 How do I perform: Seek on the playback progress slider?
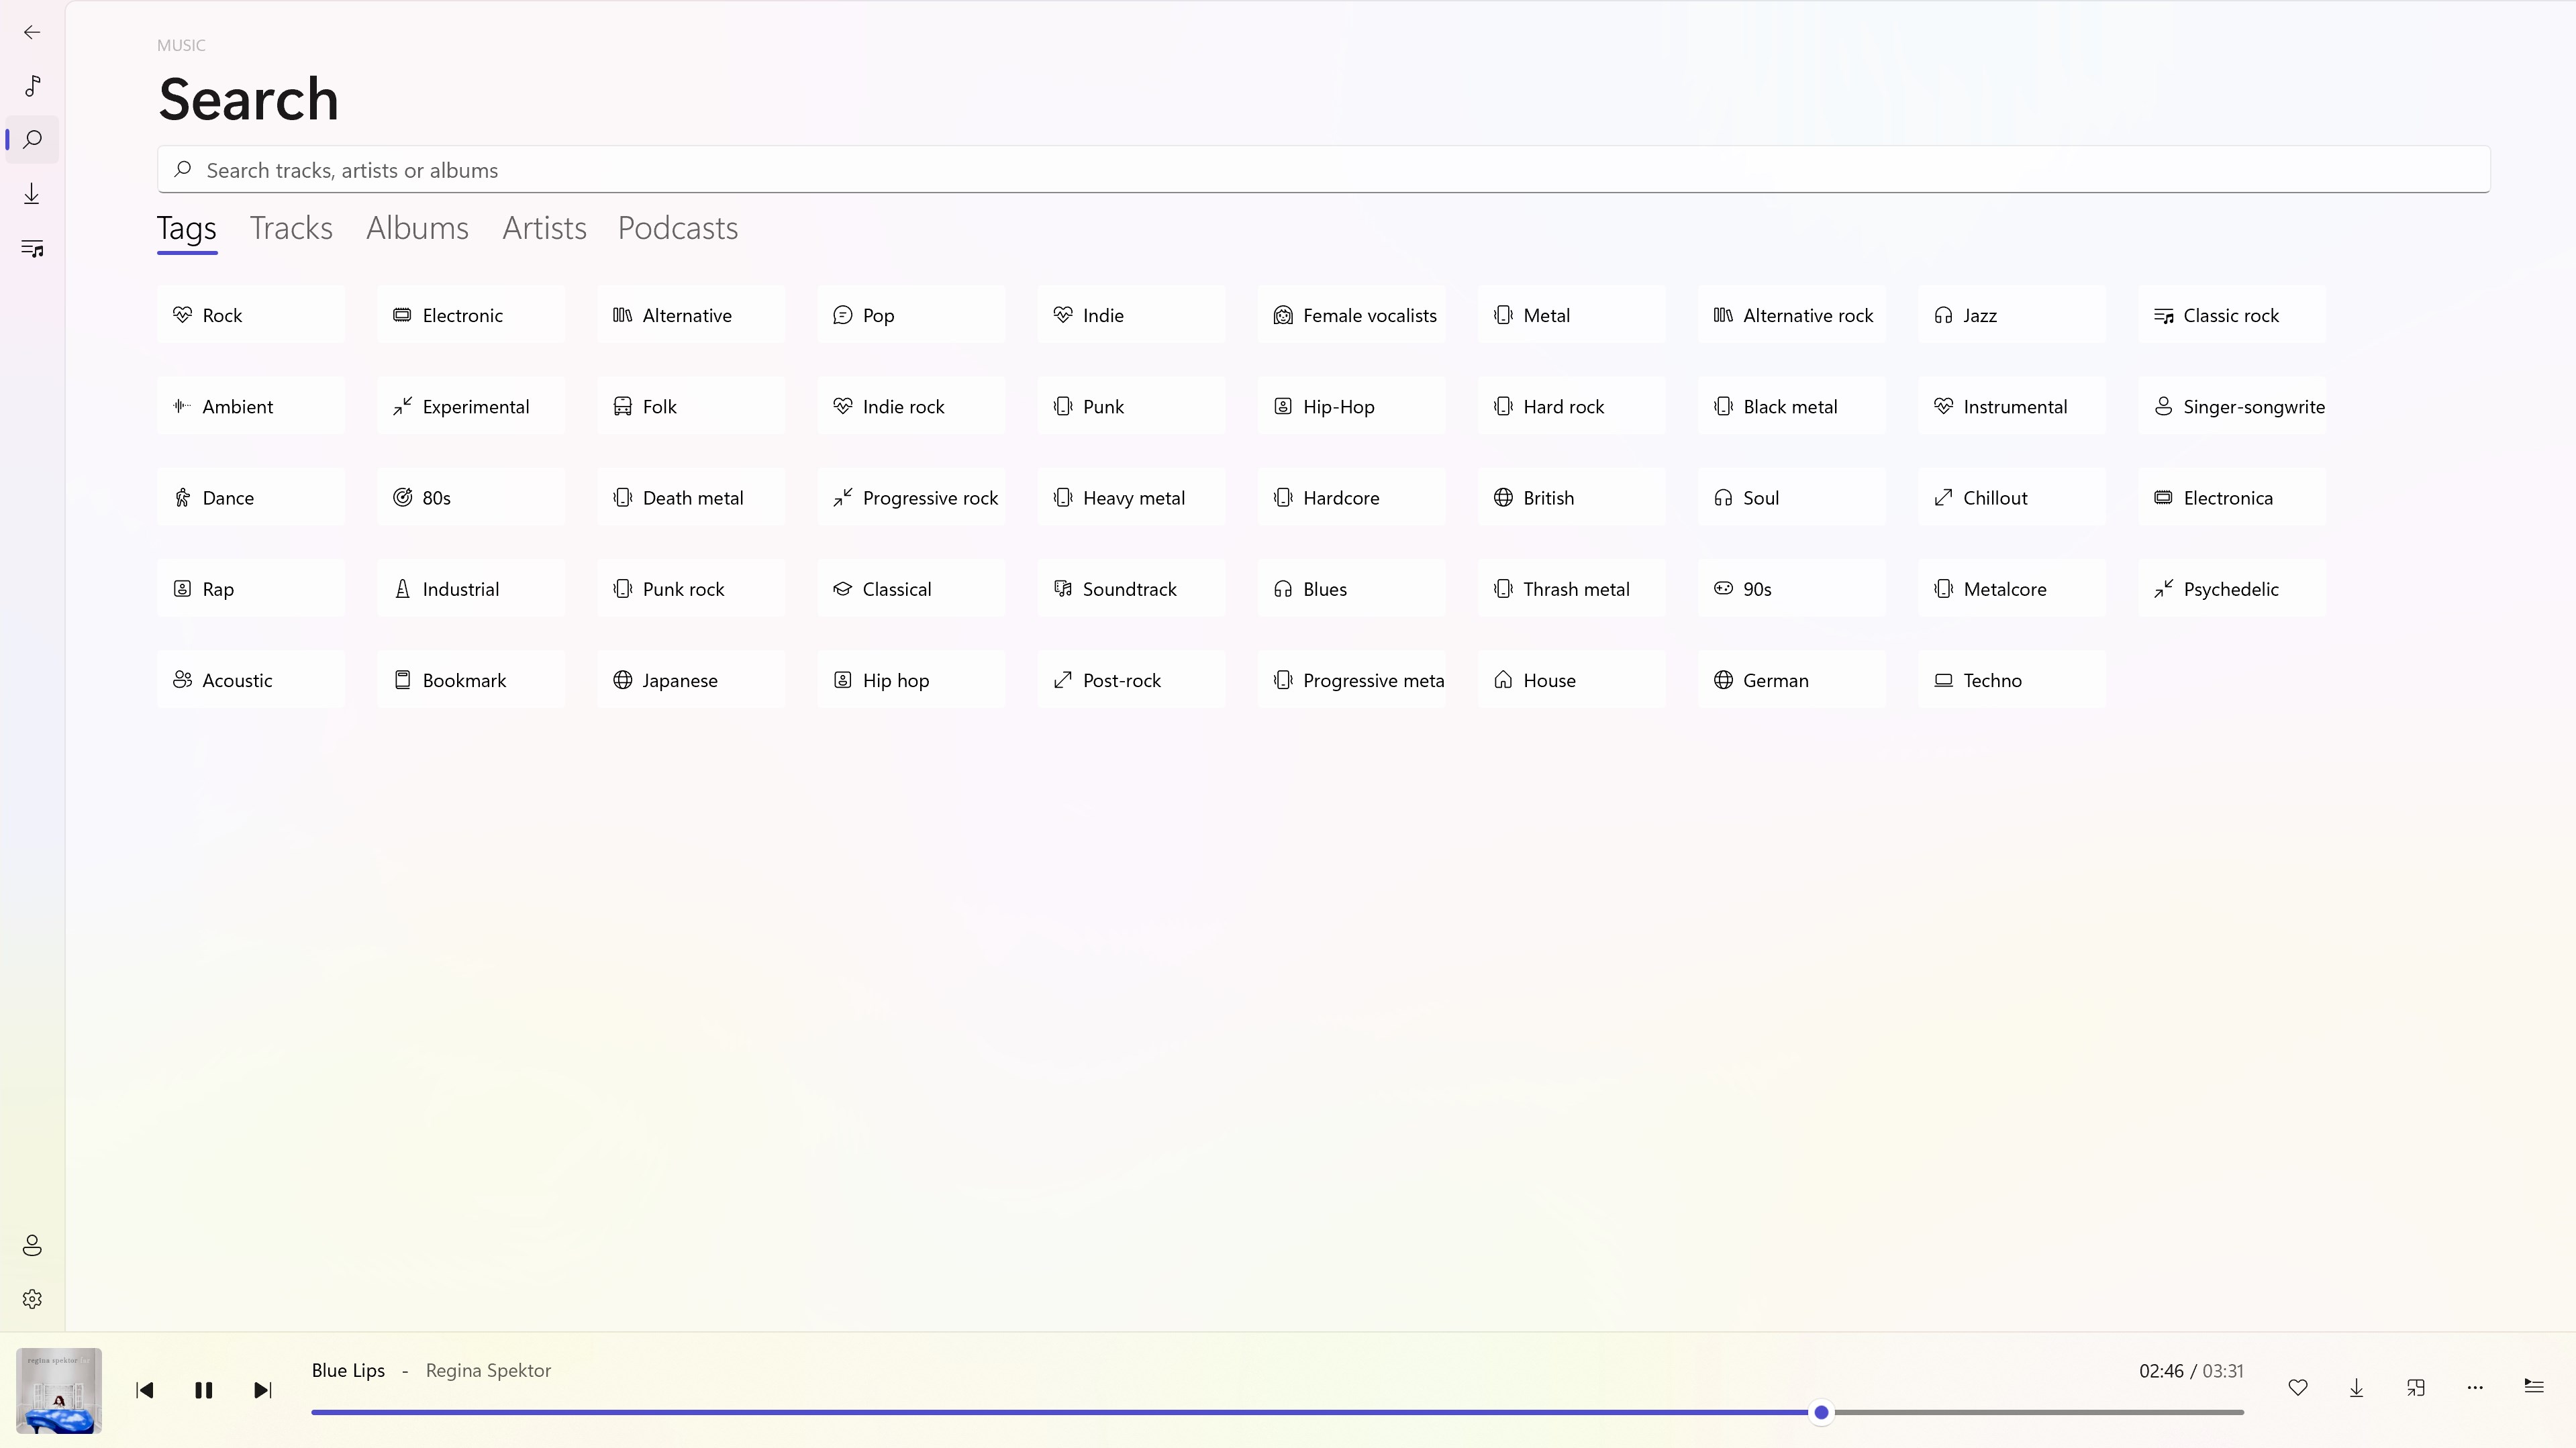click(x=1277, y=1412)
